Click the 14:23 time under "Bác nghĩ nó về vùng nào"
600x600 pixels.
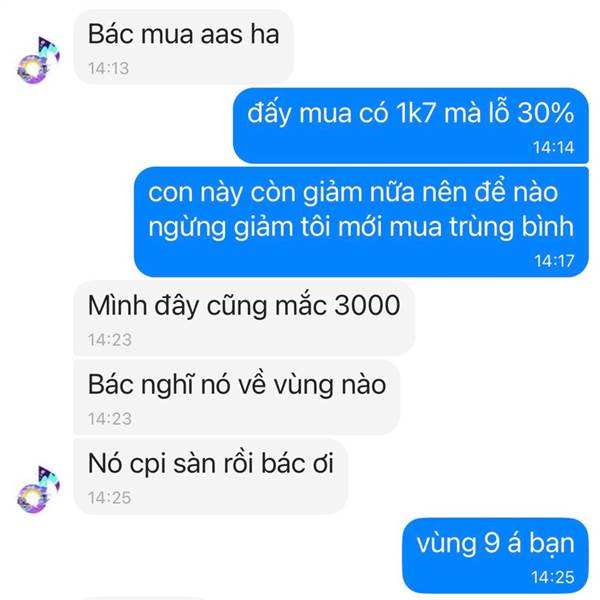pyautogui.click(x=110, y=419)
